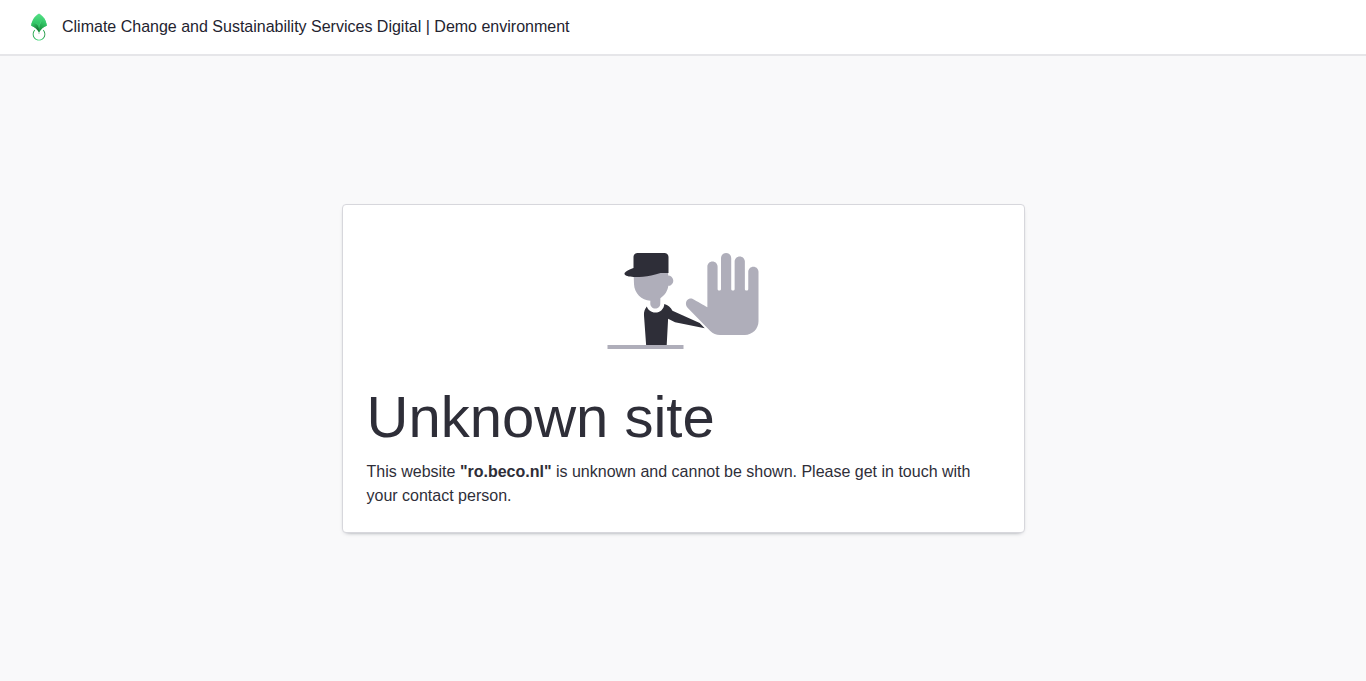This screenshot has height=681, width=1366.
Task: Click "Please get in touch with" text
Action: 885,471
